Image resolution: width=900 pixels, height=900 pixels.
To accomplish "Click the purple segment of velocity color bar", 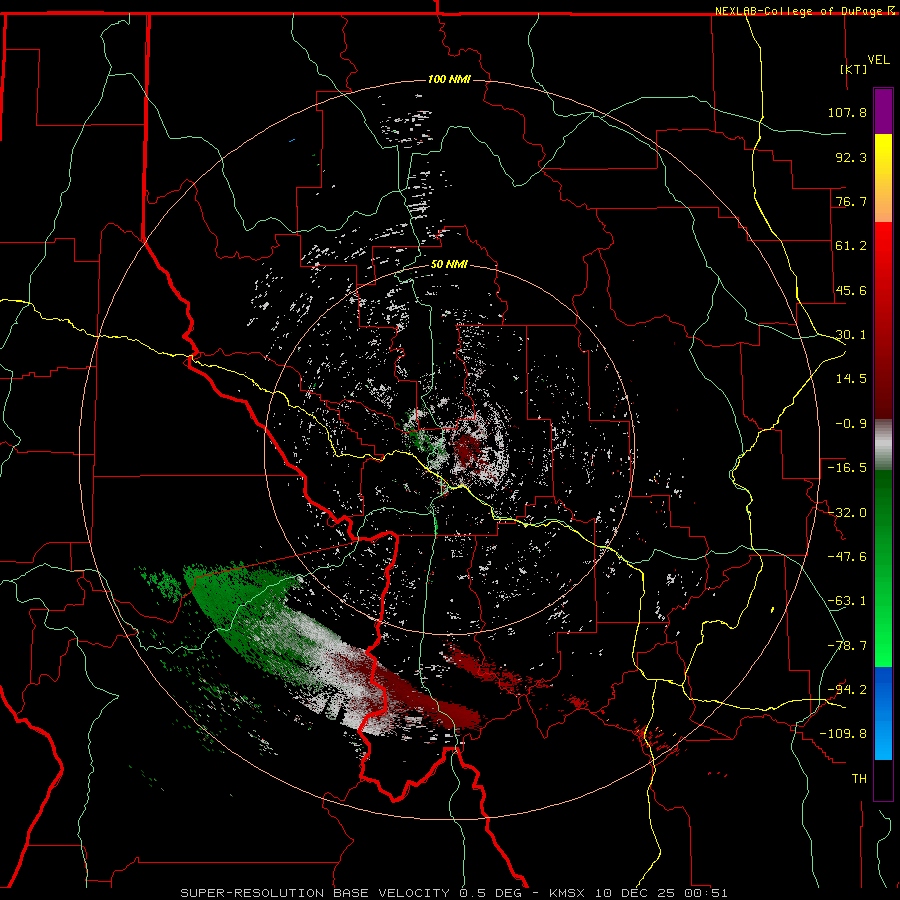I will click(883, 112).
